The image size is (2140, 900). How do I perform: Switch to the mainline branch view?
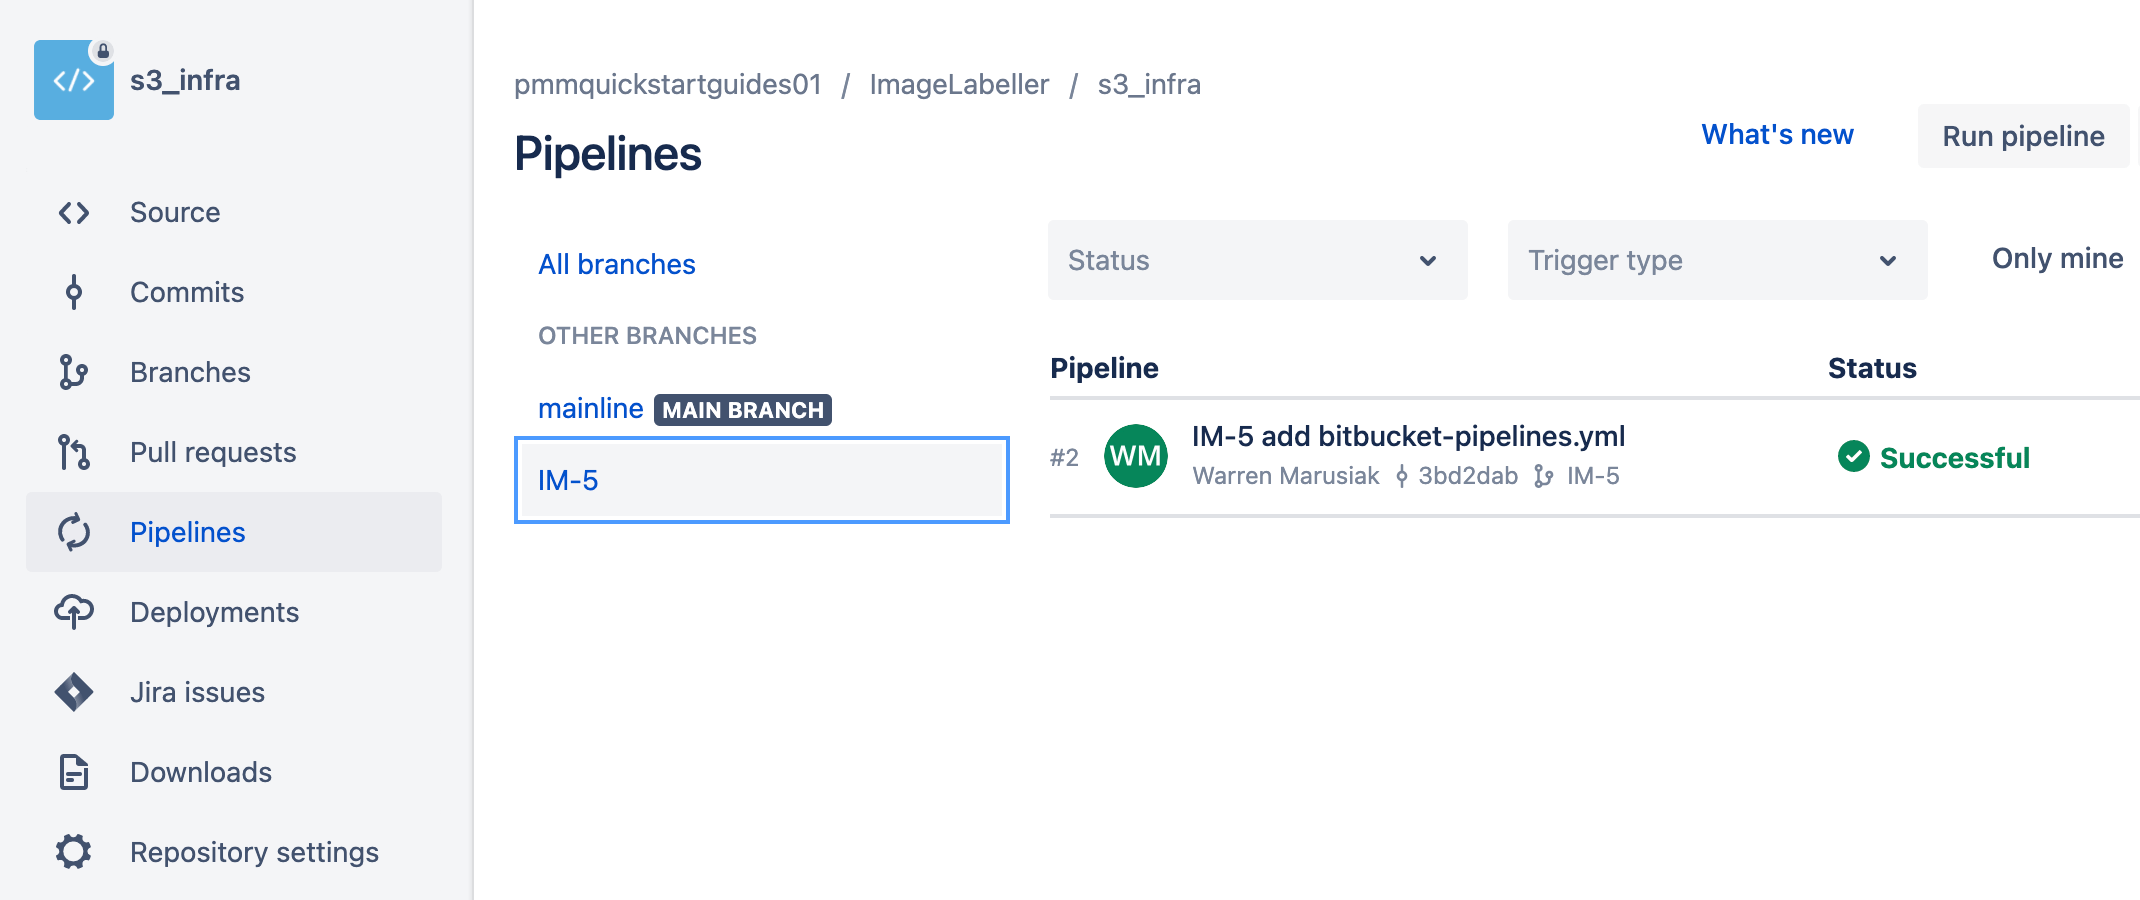click(x=591, y=408)
